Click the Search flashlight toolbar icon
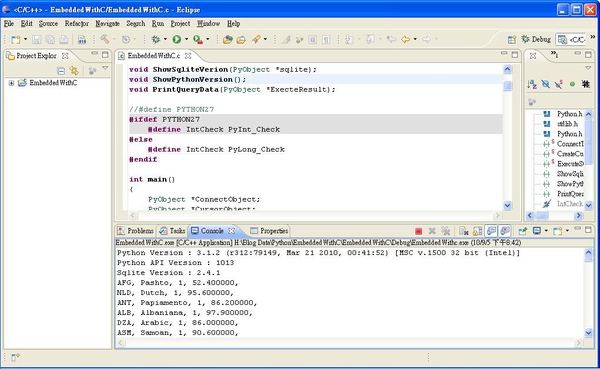Image resolution: width=600 pixels, height=369 pixels. (x=256, y=39)
